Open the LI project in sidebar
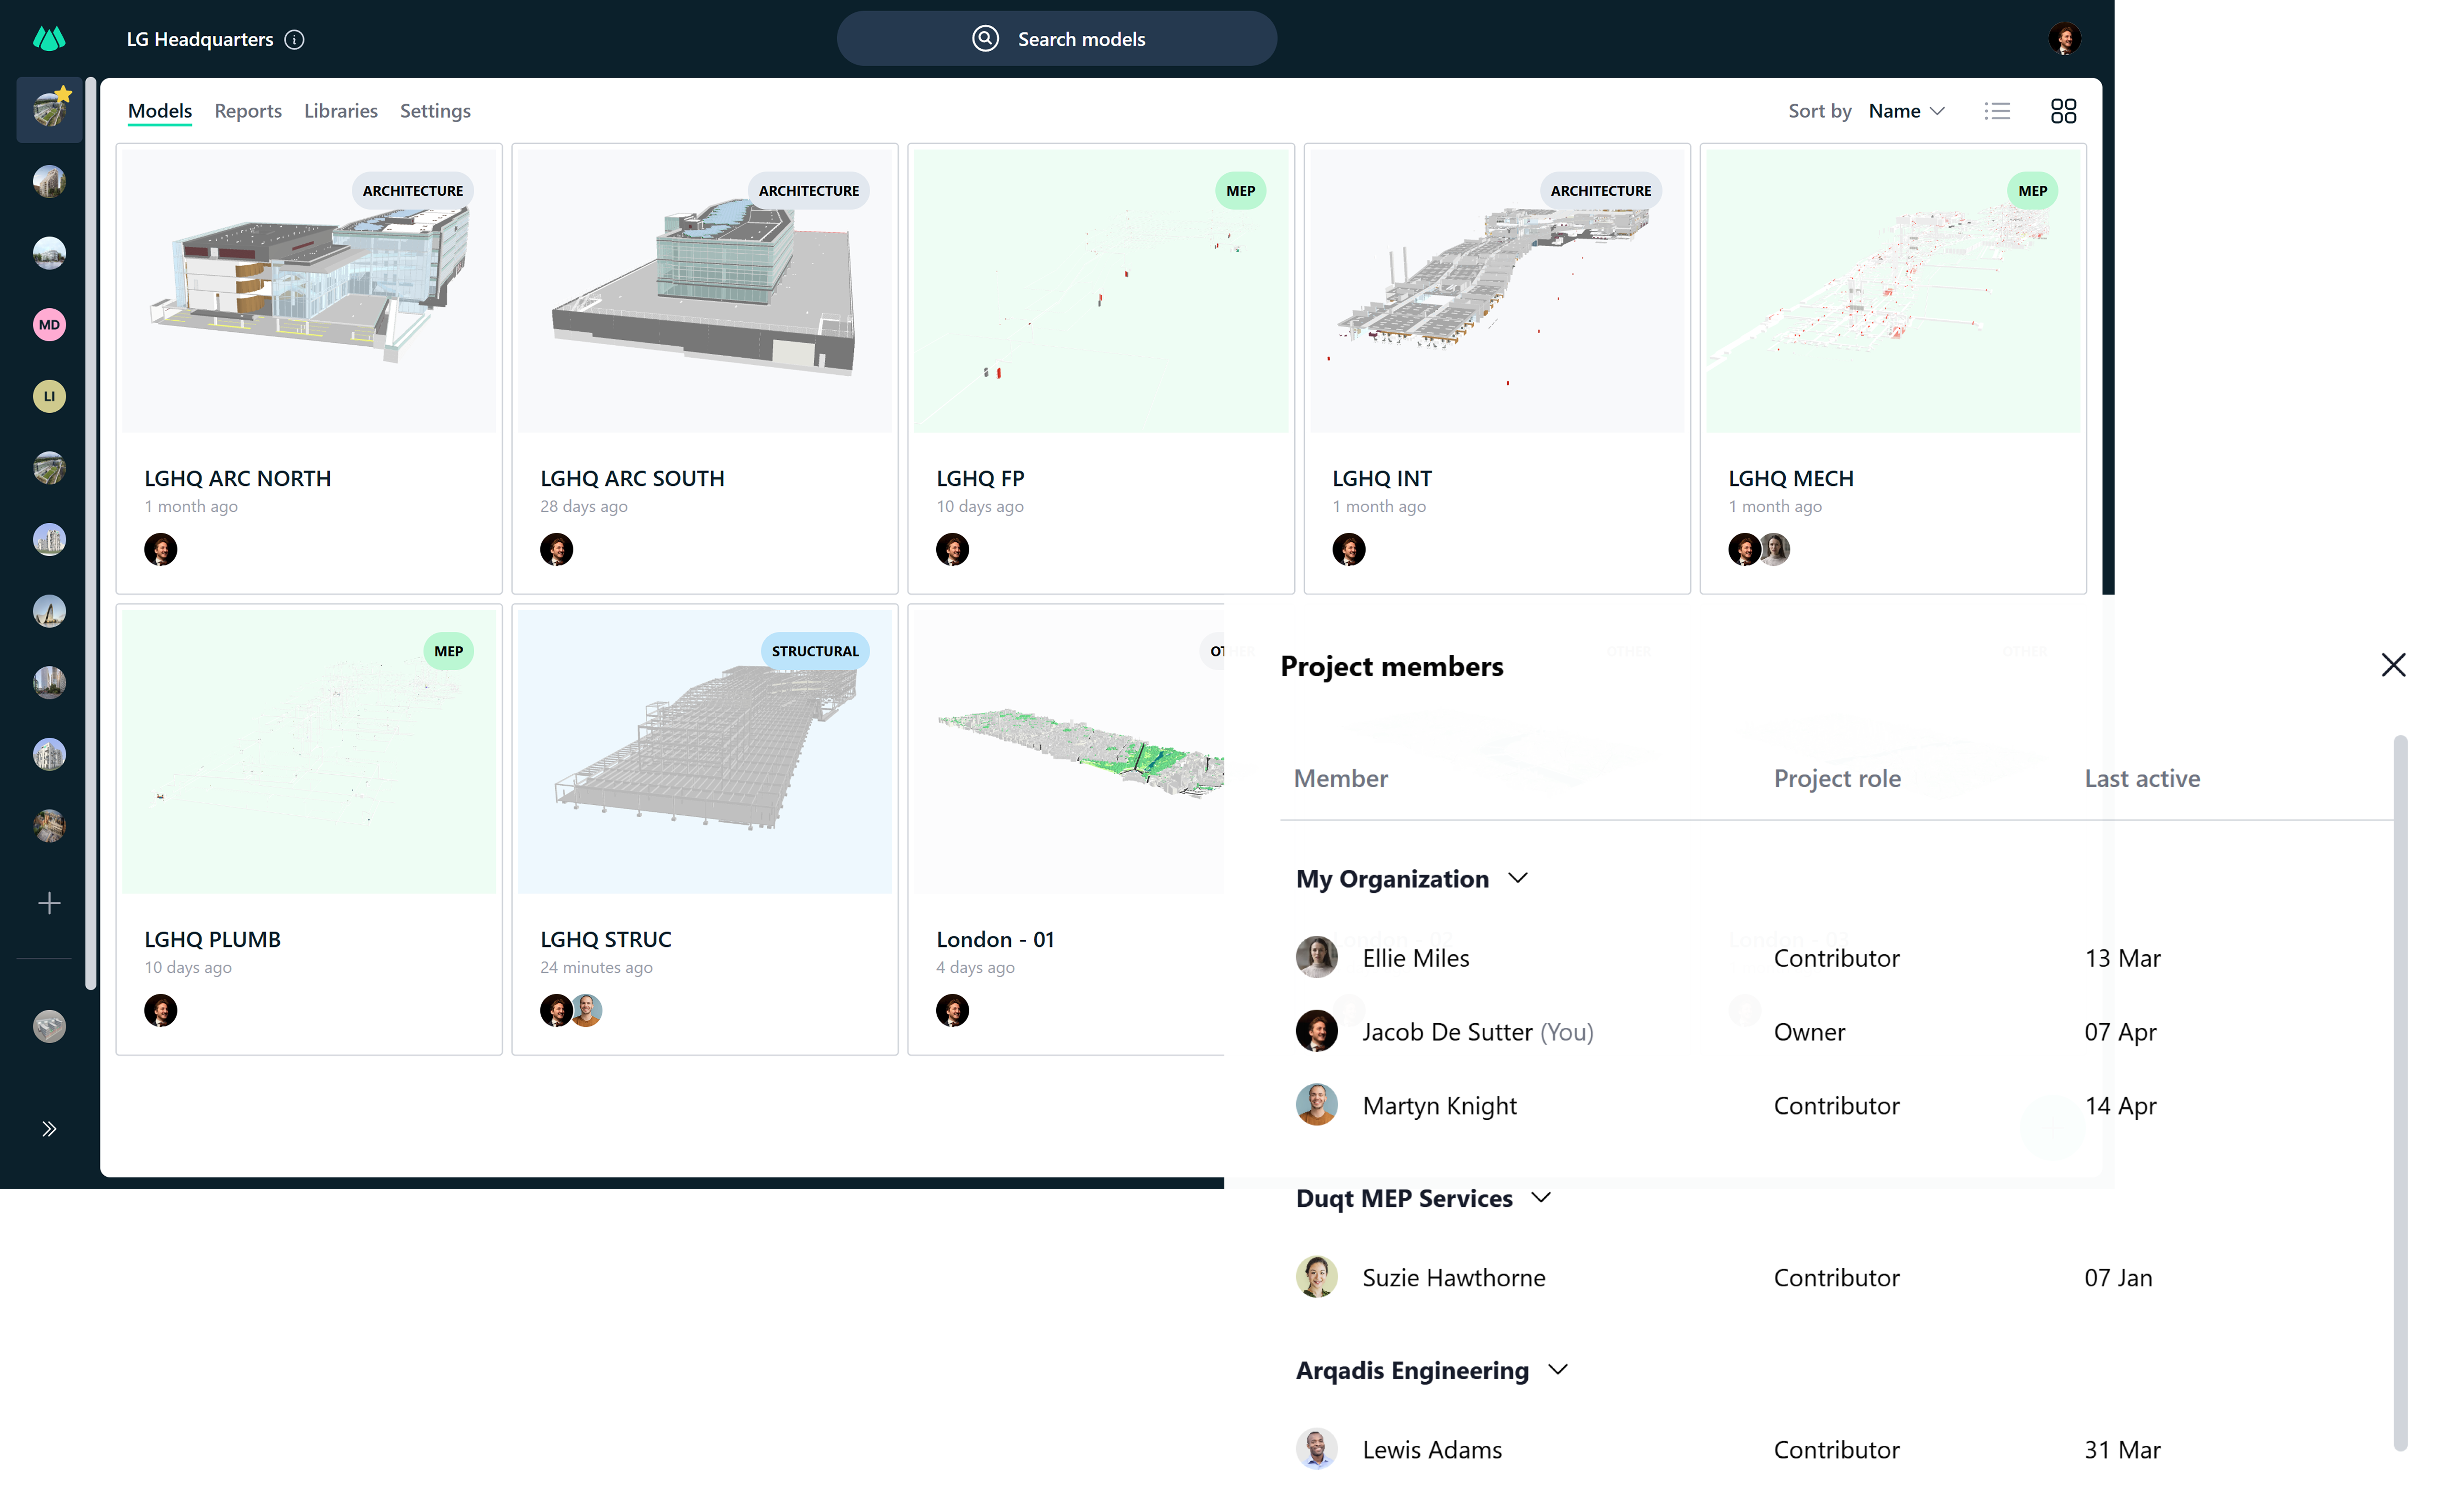The height and width of the screenshot is (1509, 2464). [49, 397]
